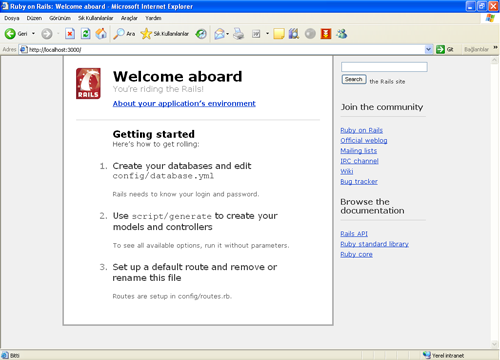500x360 pixels.
Task: Click the Yerel intranet zone icon
Action: (426, 355)
